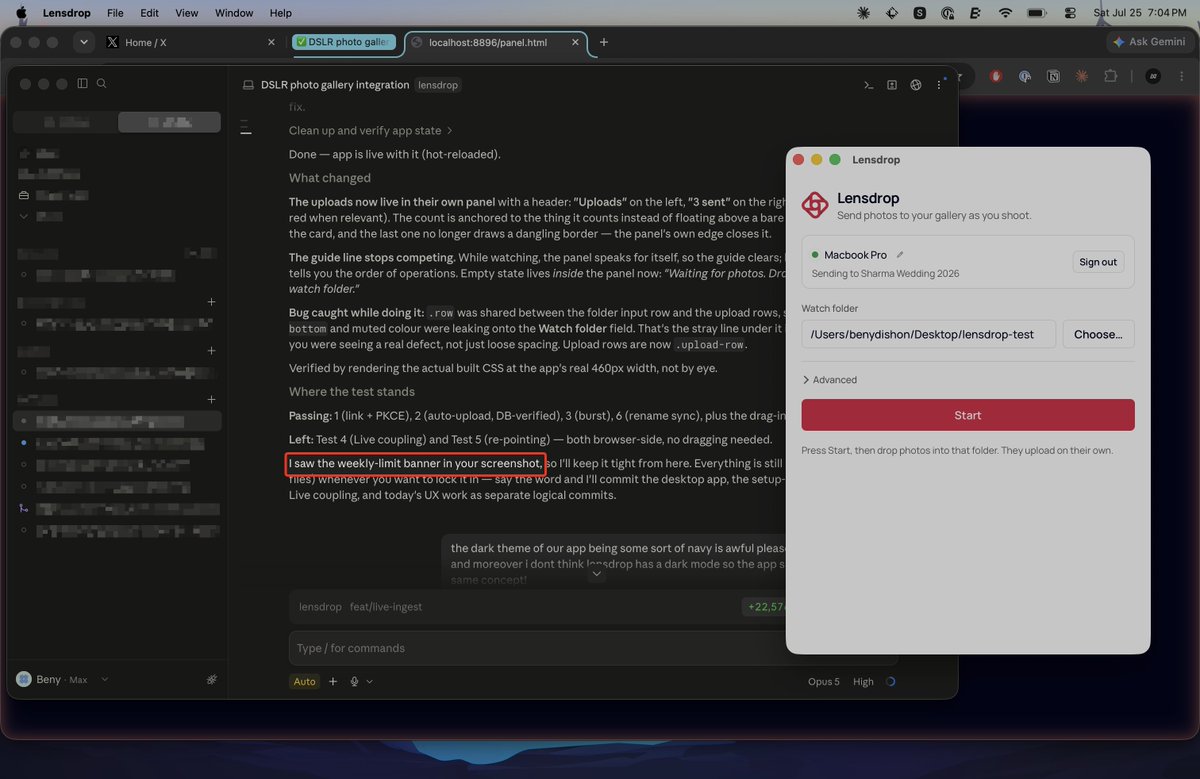Click the preview pane icon beside terminal icon
This screenshot has height=779, width=1200.
tap(892, 85)
